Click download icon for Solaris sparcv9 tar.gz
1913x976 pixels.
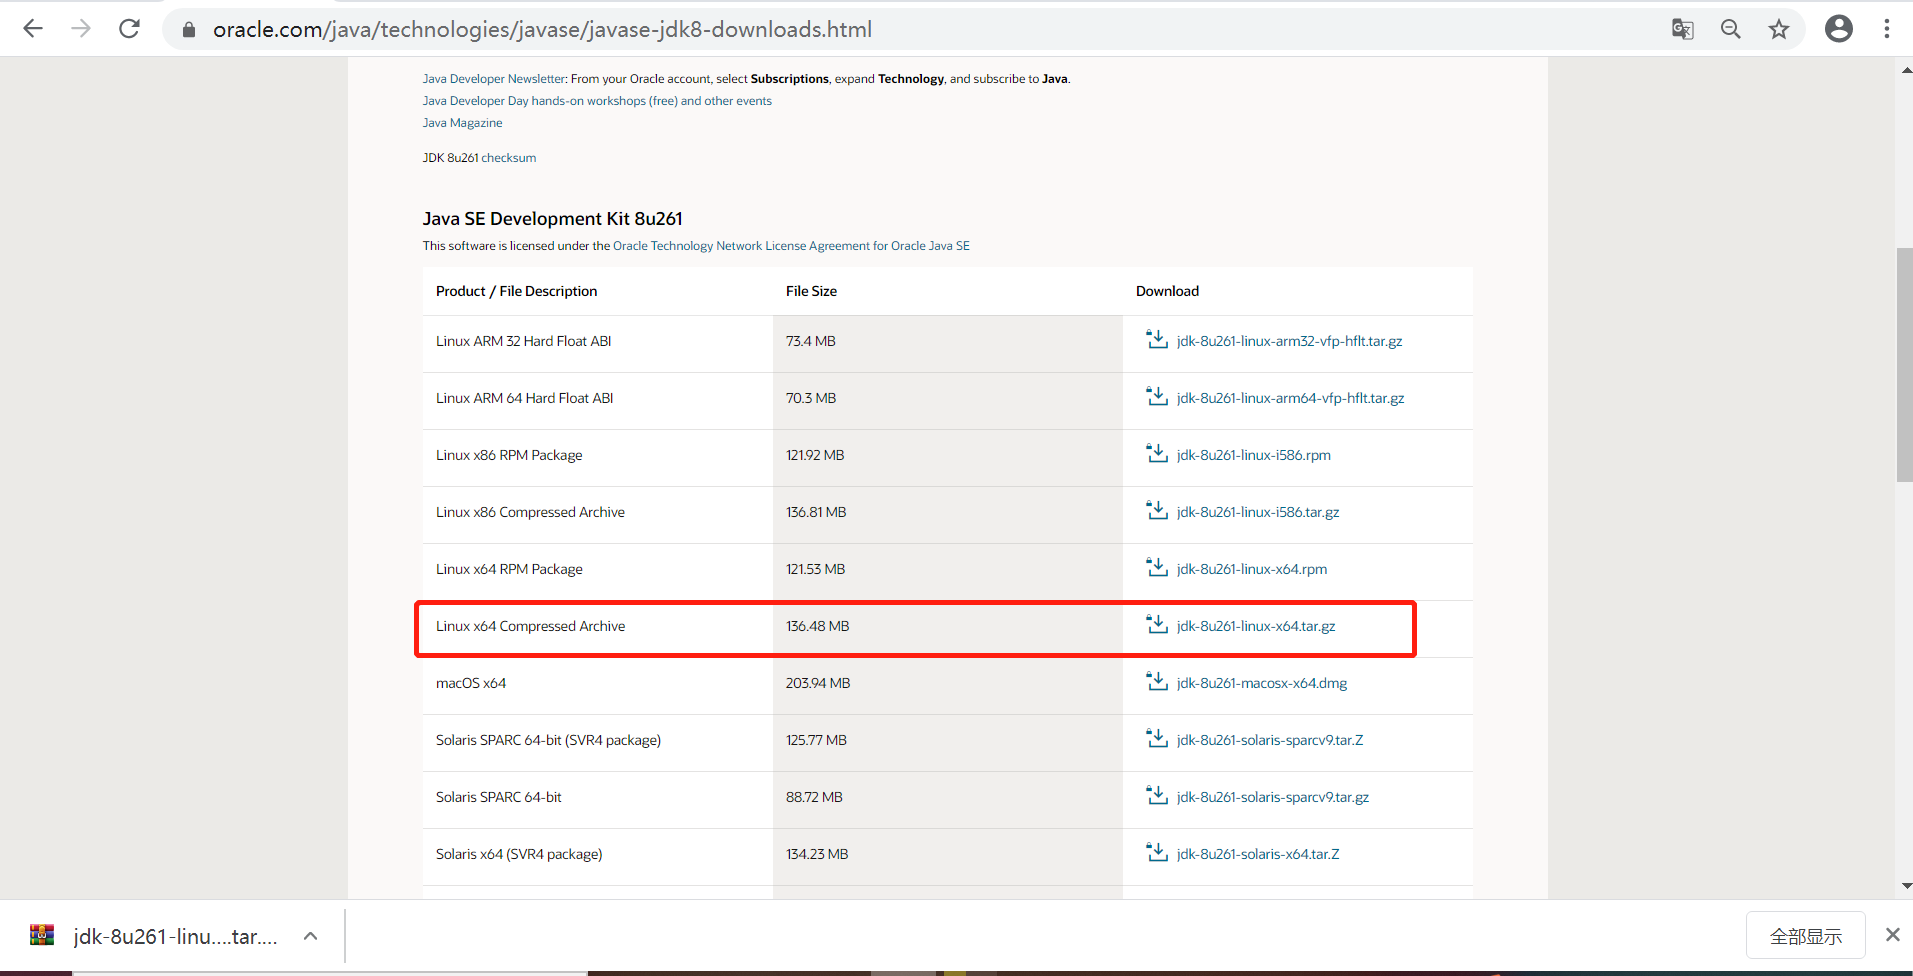[1157, 796]
